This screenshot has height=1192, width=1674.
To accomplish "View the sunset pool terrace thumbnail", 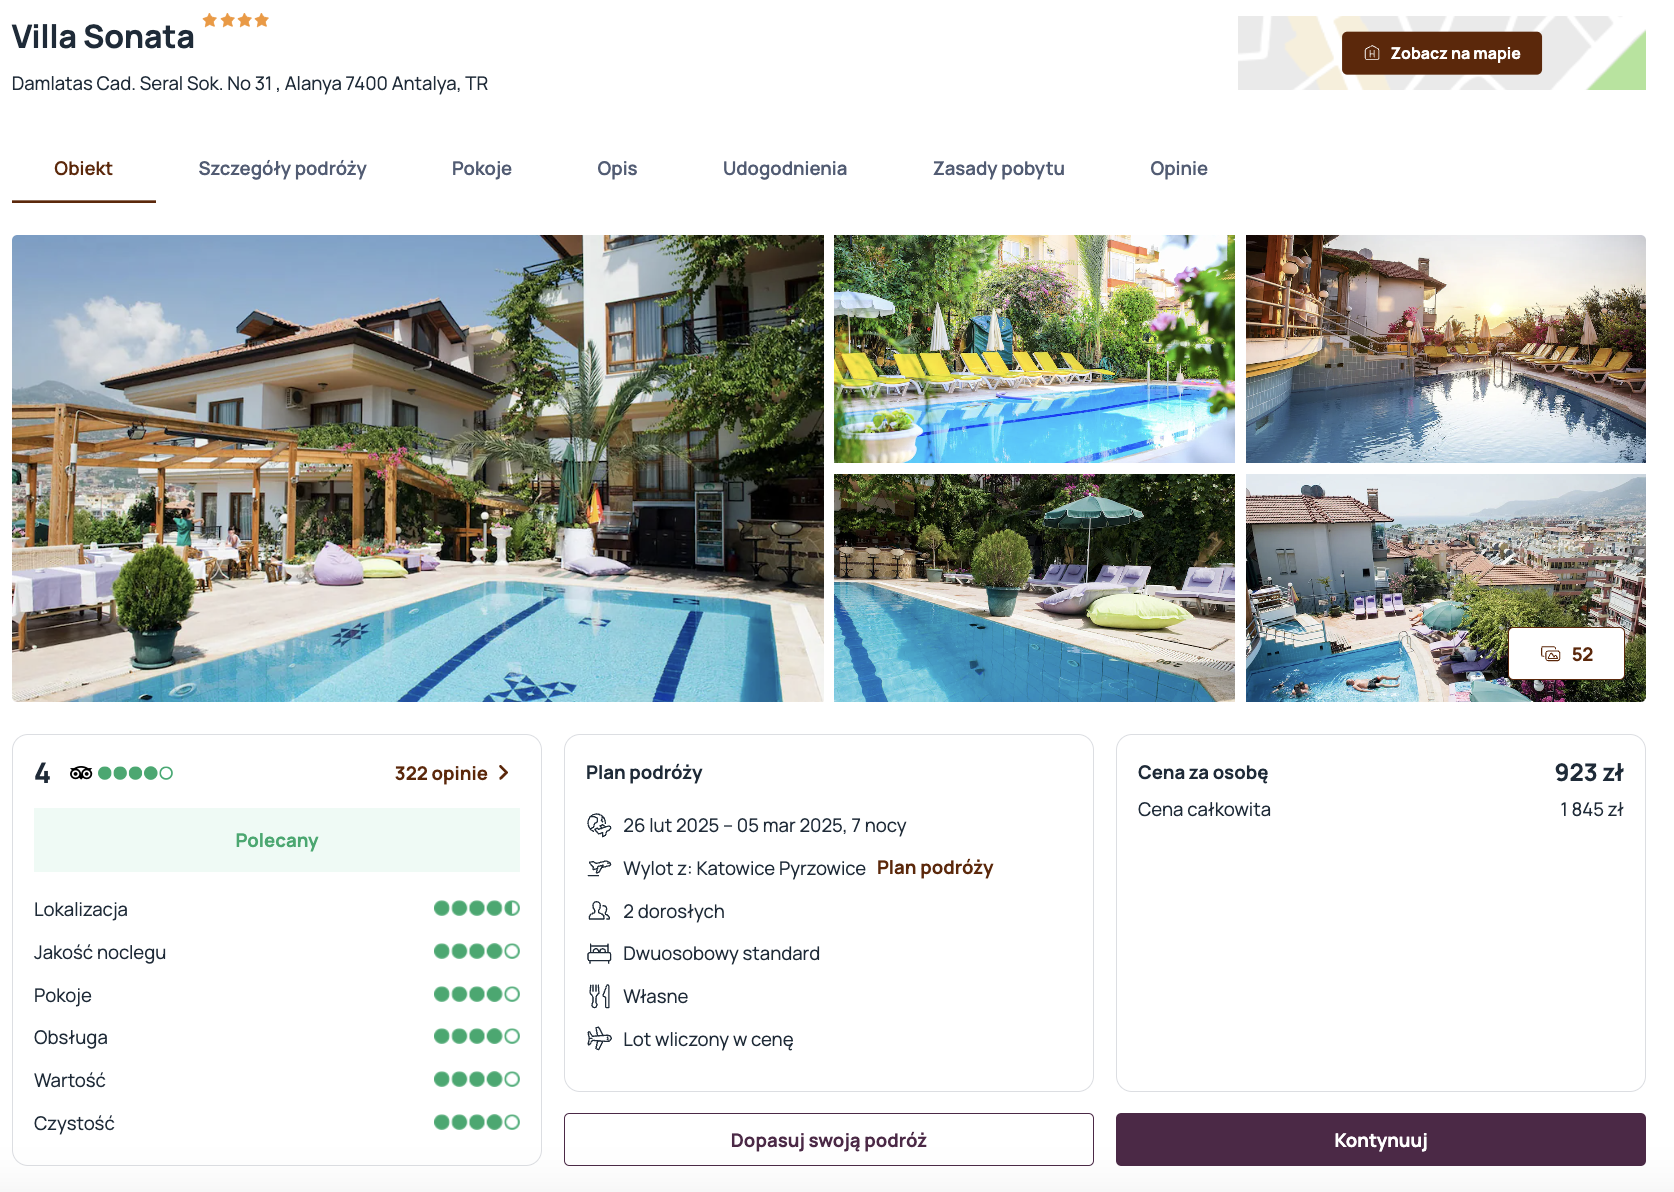I will point(1446,349).
